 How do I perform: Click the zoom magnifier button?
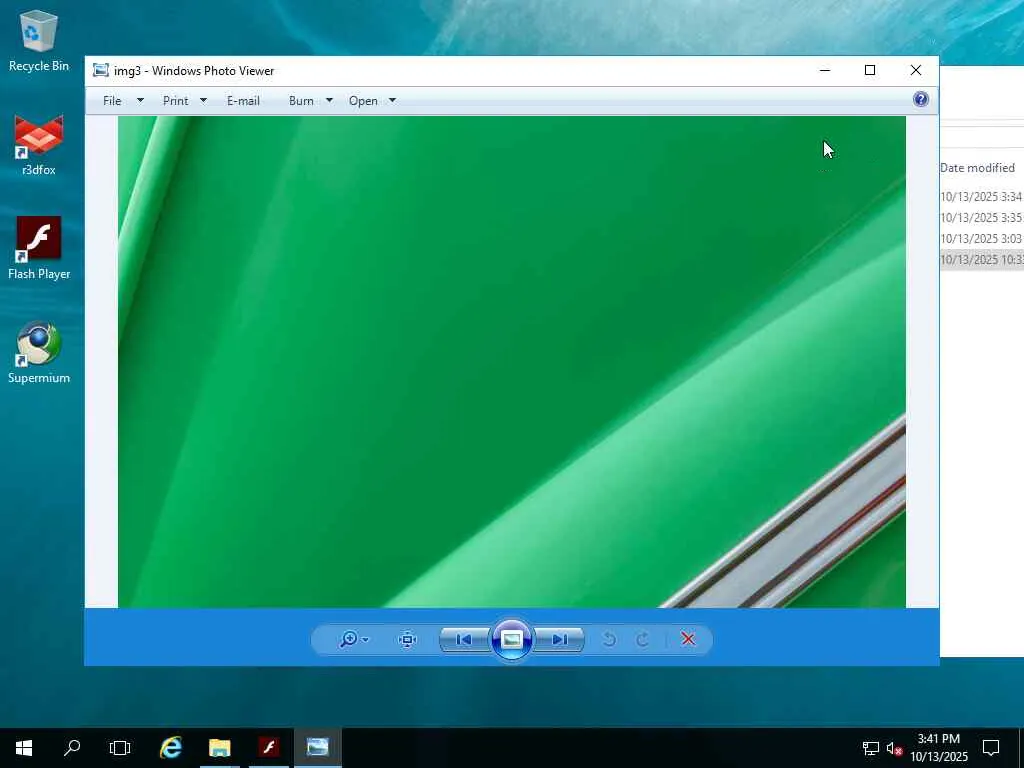[349, 639]
